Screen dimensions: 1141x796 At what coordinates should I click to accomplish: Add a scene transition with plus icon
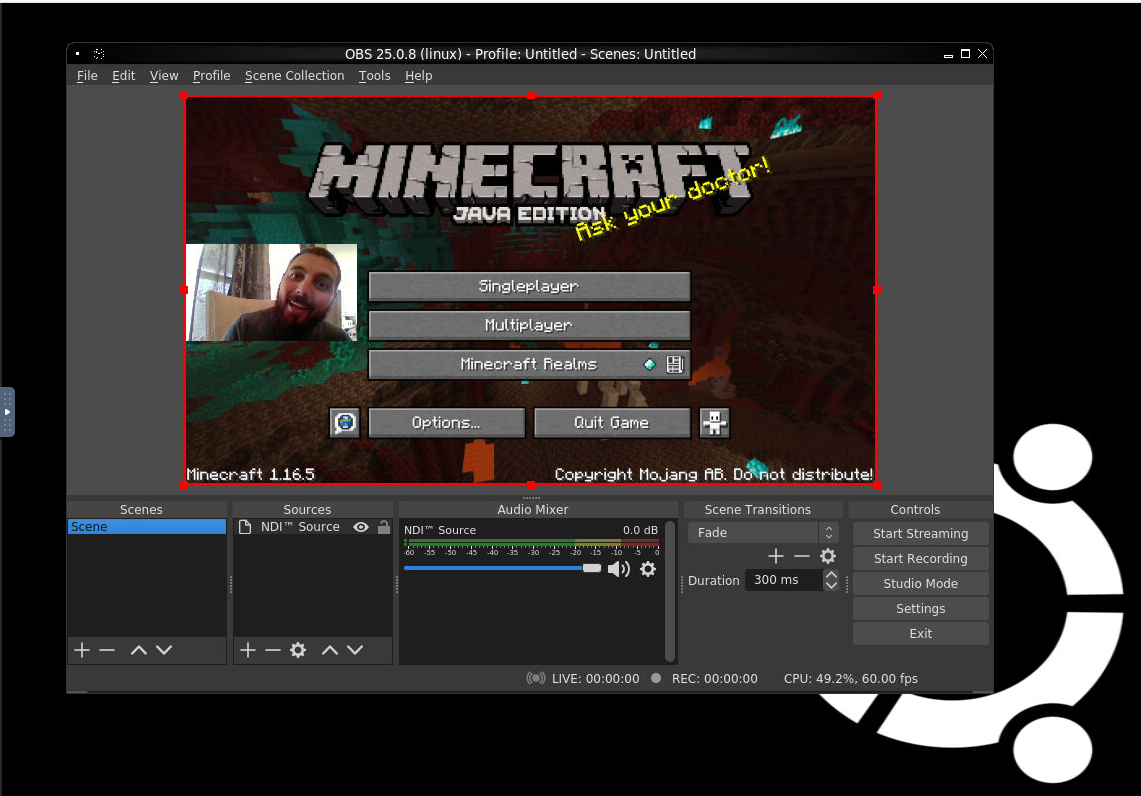(776, 557)
